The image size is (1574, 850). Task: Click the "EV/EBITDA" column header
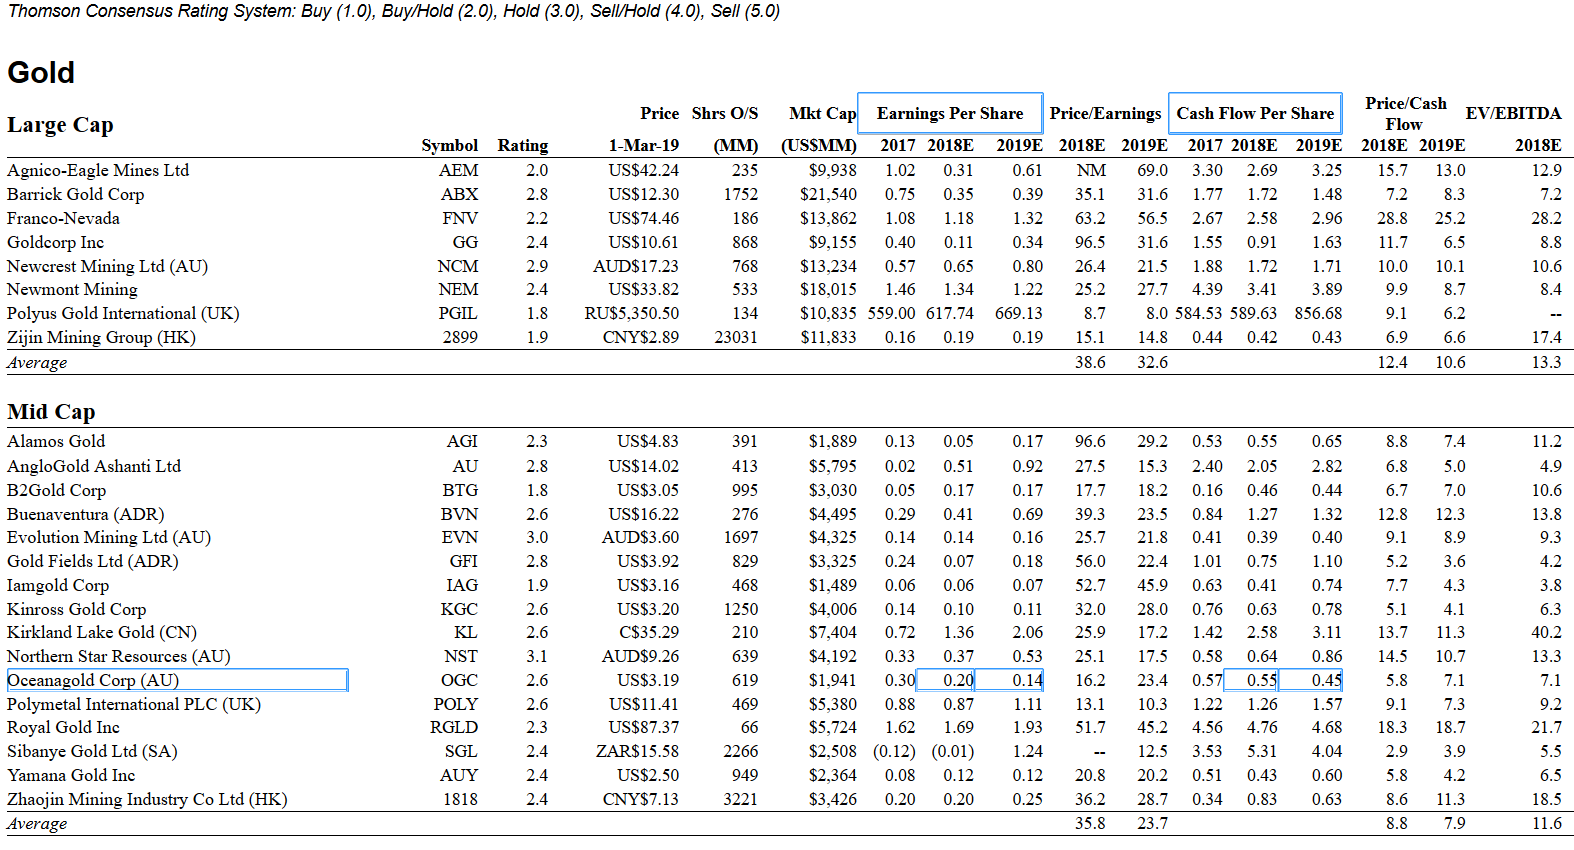point(1513,113)
